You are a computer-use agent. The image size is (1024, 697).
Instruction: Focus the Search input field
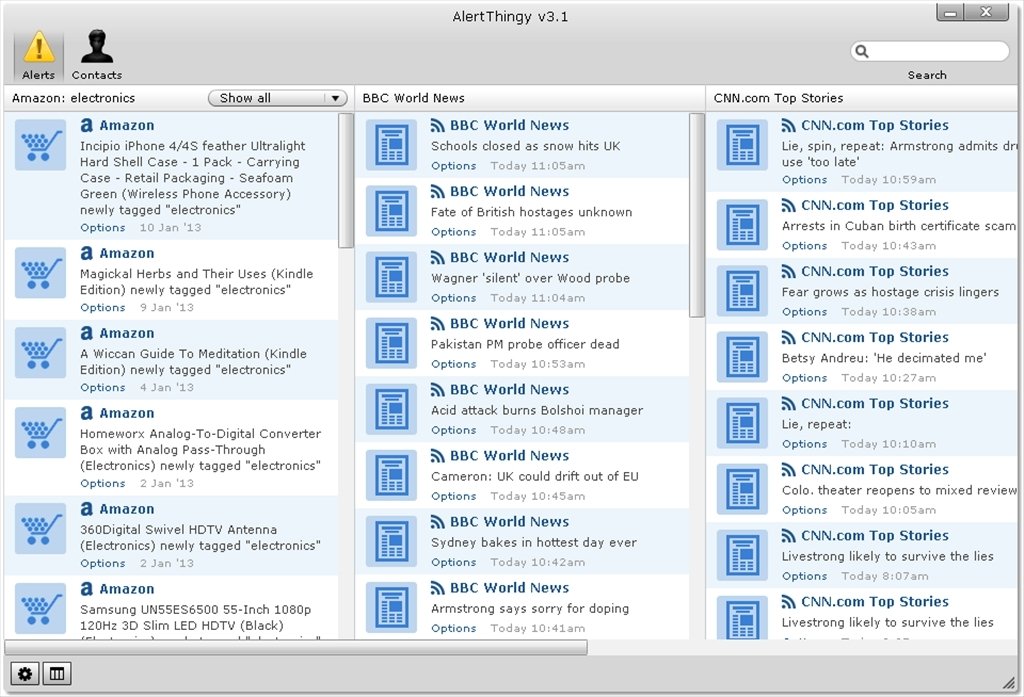click(930, 51)
